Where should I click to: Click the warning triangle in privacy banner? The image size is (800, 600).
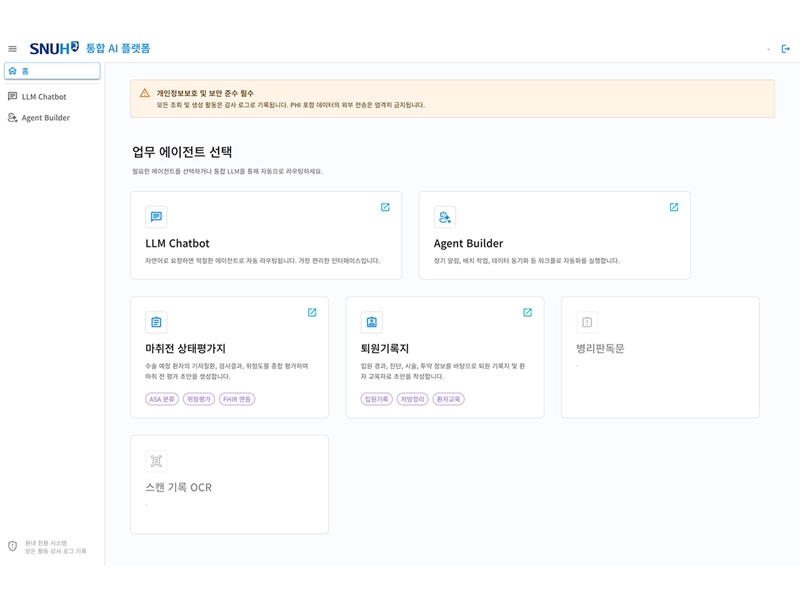145,93
